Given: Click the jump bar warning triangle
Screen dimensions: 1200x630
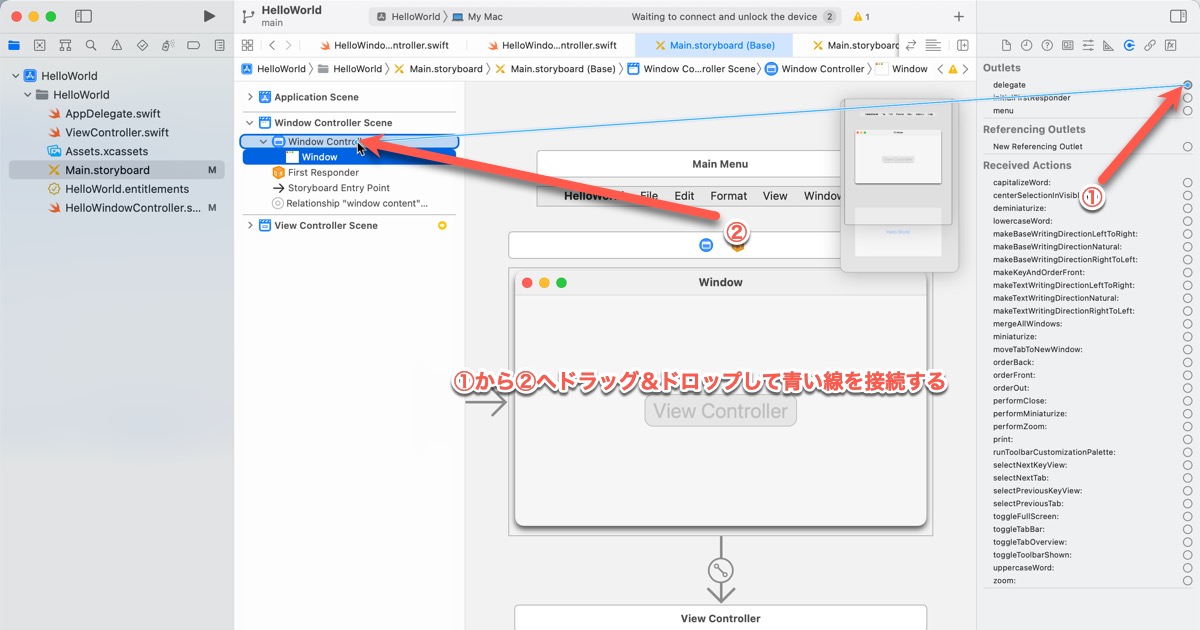Looking at the screenshot, I should click(953, 69).
